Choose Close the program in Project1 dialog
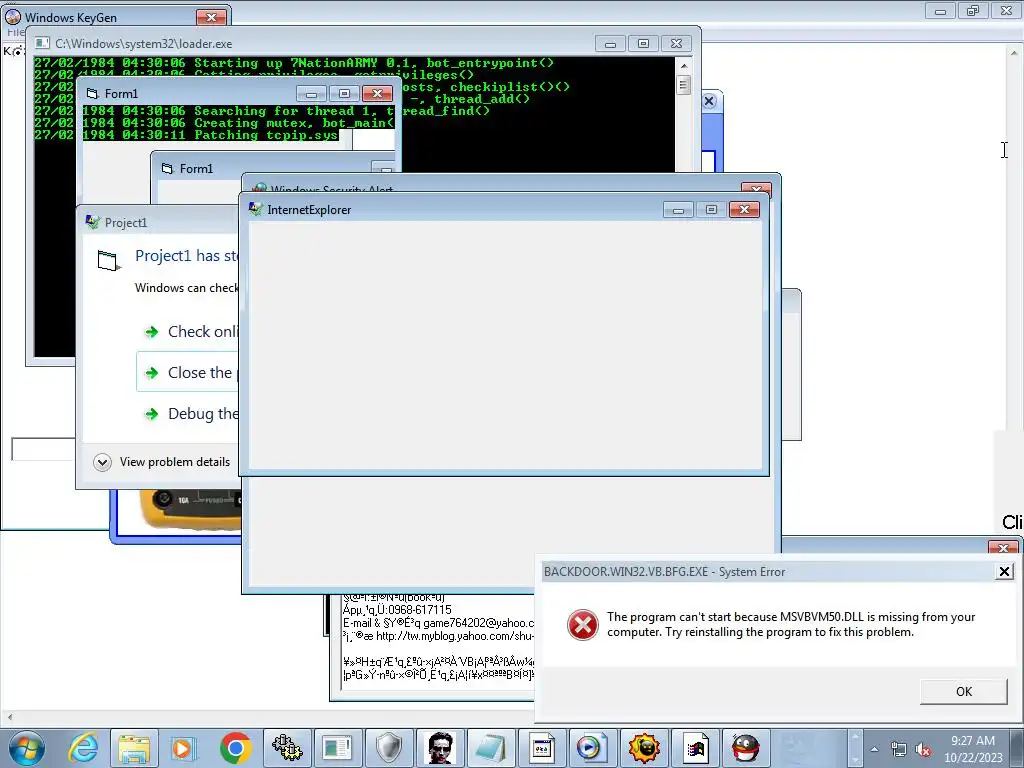The width and height of the screenshot is (1024, 768). (188, 372)
